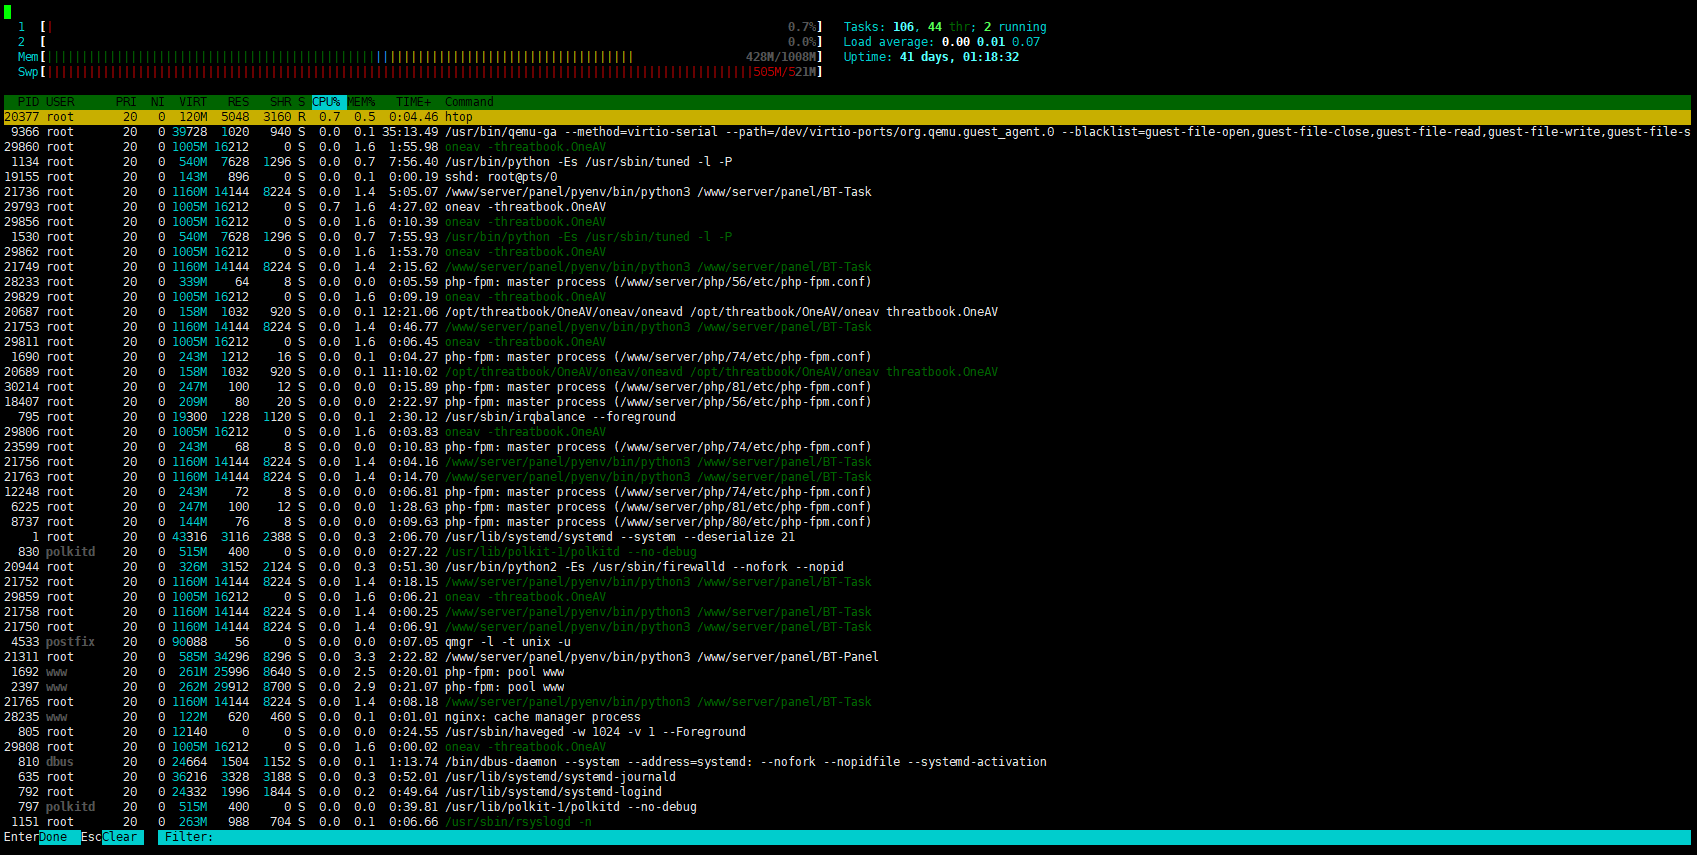Select polkitd process row PID 797
The width and height of the screenshot is (1697, 855).
[847, 807]
